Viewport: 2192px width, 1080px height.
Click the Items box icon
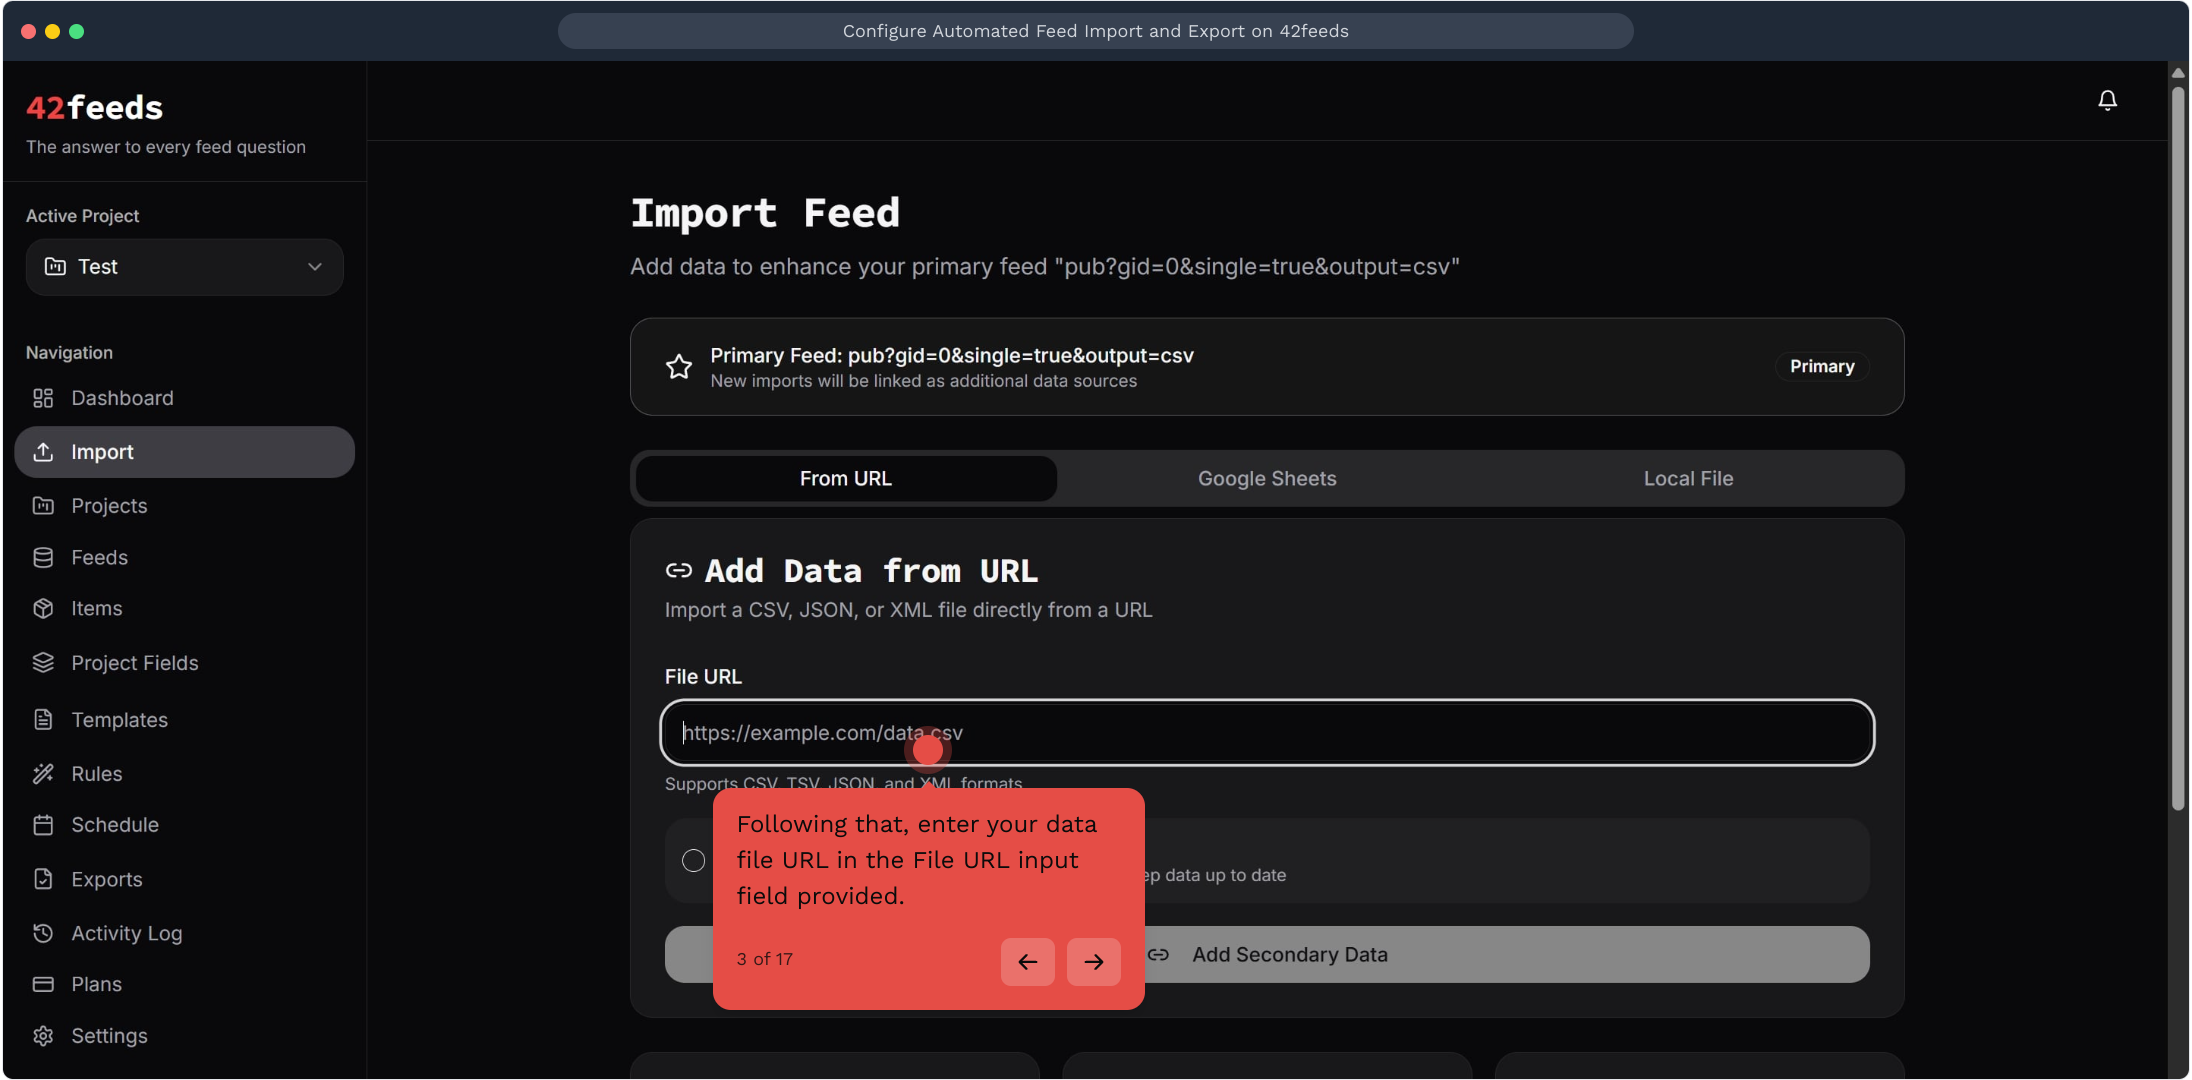click(x=43, y=608)
